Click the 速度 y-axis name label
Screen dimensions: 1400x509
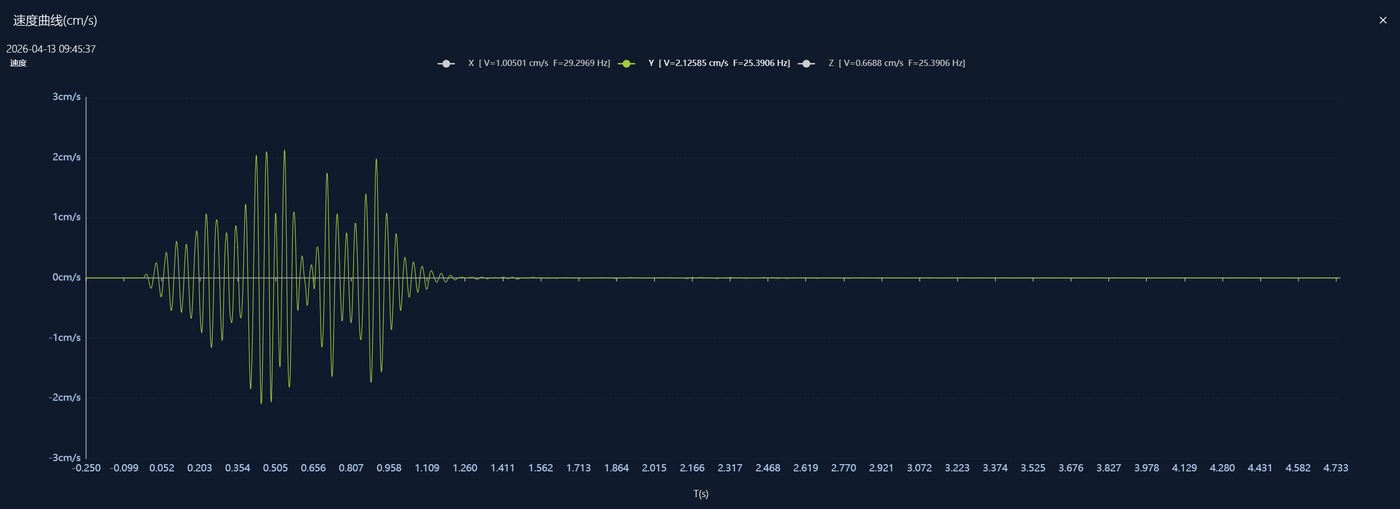click(x=18, y=63)
